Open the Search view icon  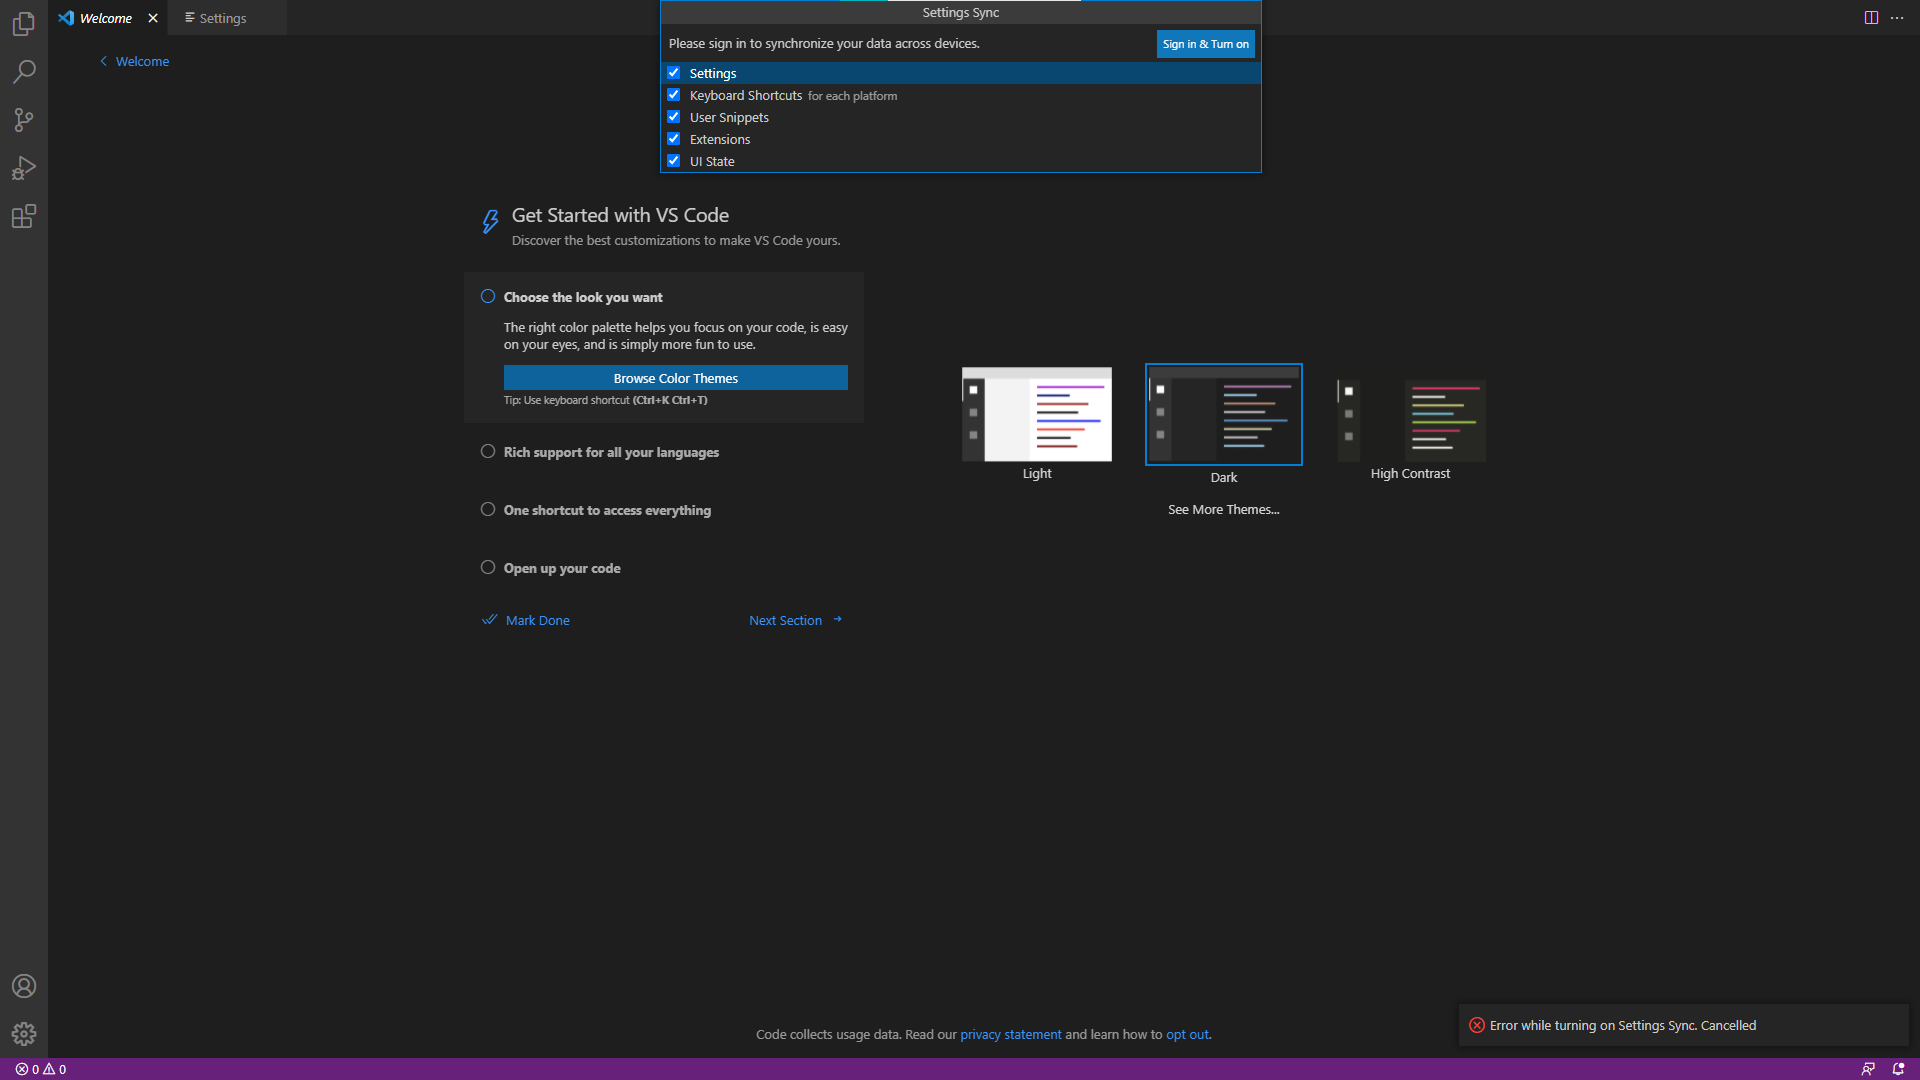pyautogui.click(x=24, y=72)
